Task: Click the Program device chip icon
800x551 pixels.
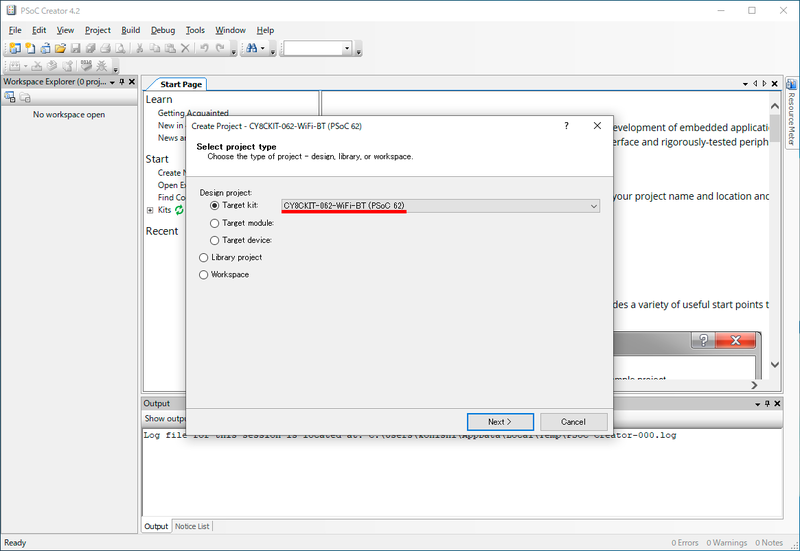Action: click(86, 65)
